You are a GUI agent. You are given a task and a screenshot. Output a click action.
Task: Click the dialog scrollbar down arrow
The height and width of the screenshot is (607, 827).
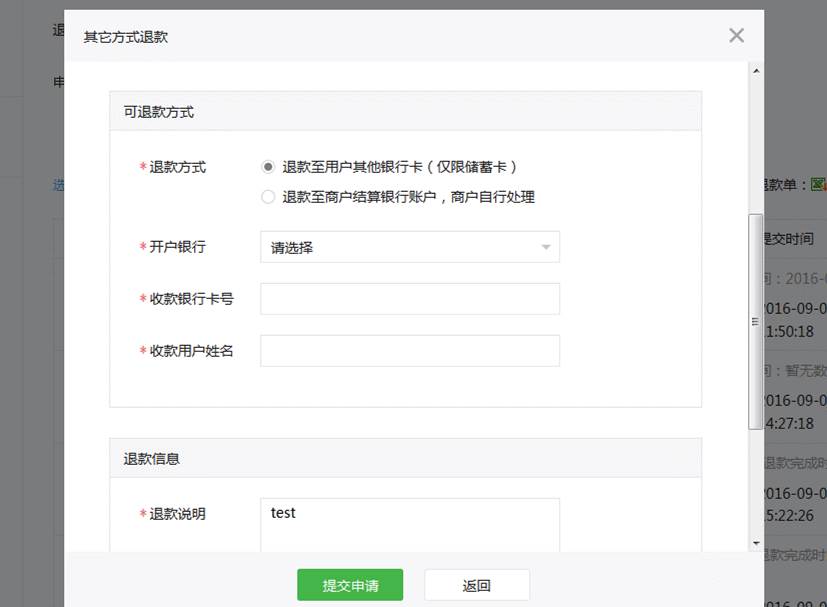click(x=756, y=543)
